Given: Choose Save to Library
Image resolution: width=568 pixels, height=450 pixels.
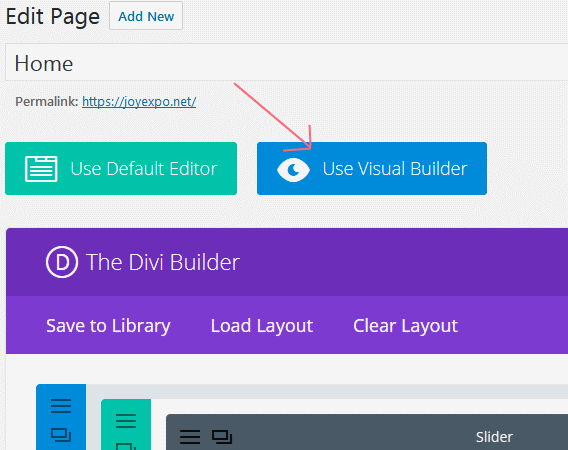Looking at the screenshot, I should (108, 326).
